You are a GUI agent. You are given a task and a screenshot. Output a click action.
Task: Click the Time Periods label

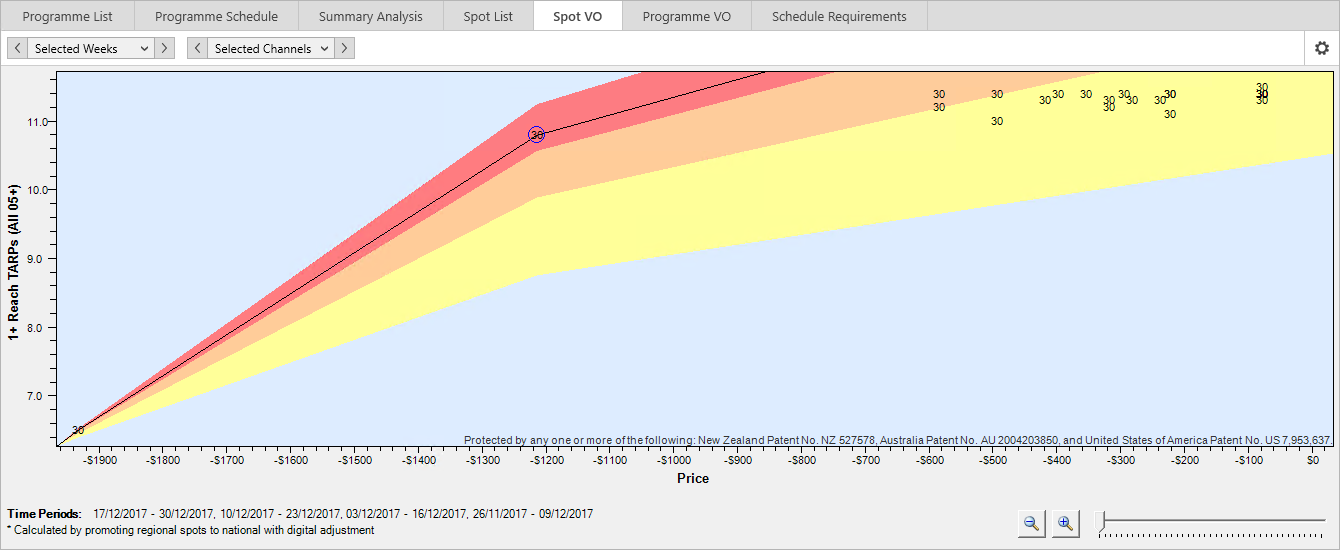44,514
